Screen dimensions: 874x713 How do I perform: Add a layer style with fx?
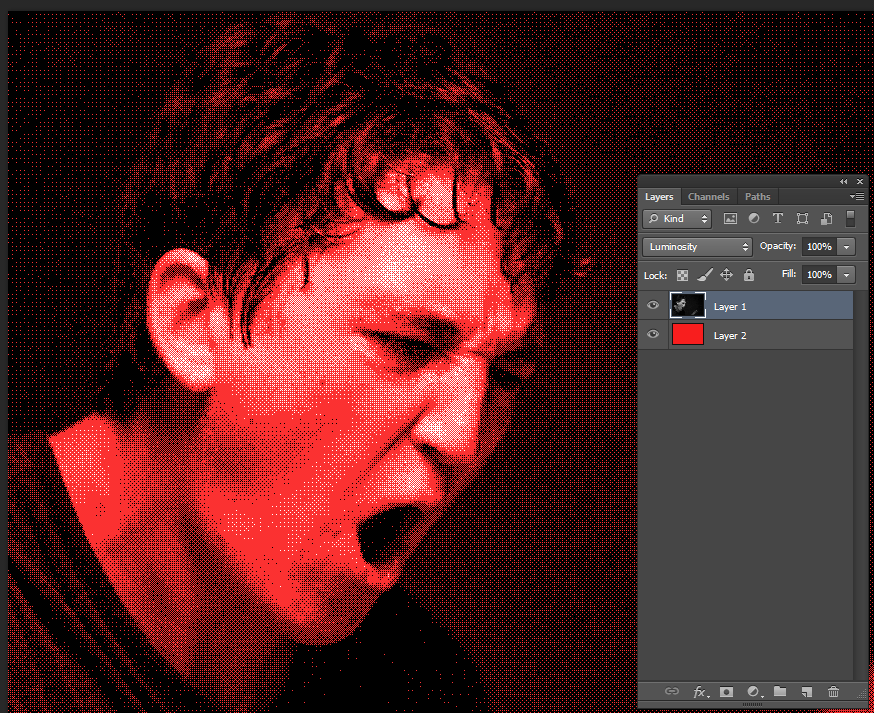(x=700, y=692)
